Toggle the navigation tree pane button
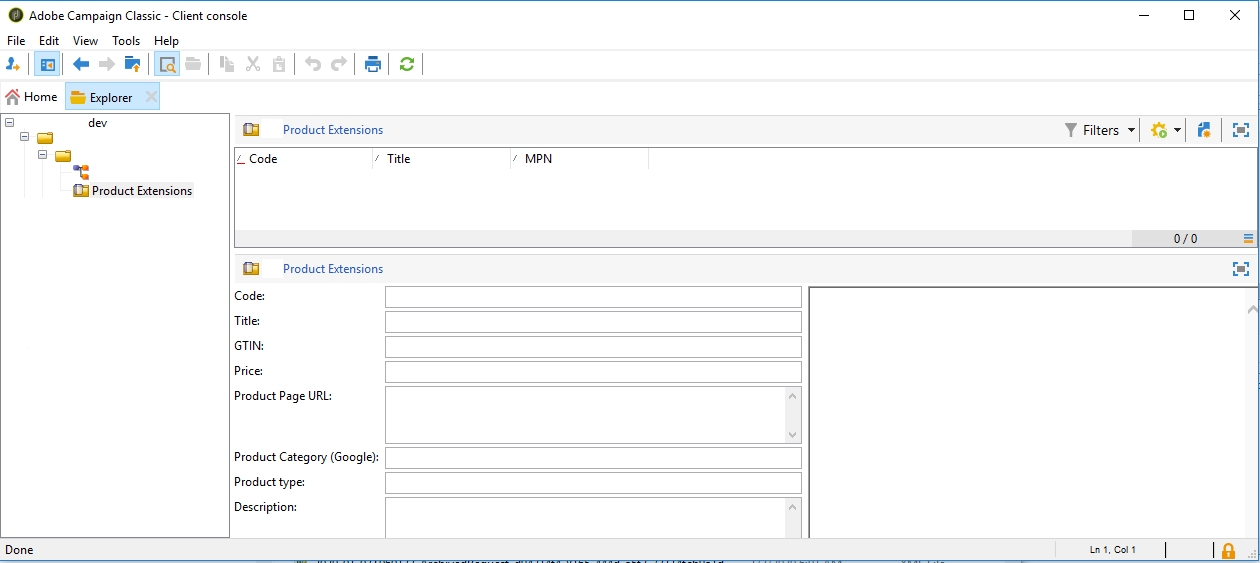Viewport: 1260px width, 563px height. (46, 65)
